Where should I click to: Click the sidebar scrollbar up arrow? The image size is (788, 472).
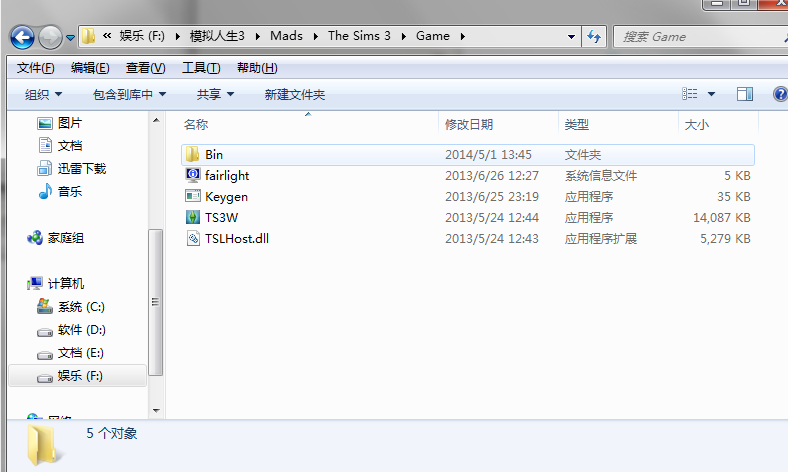coord(156,120)
